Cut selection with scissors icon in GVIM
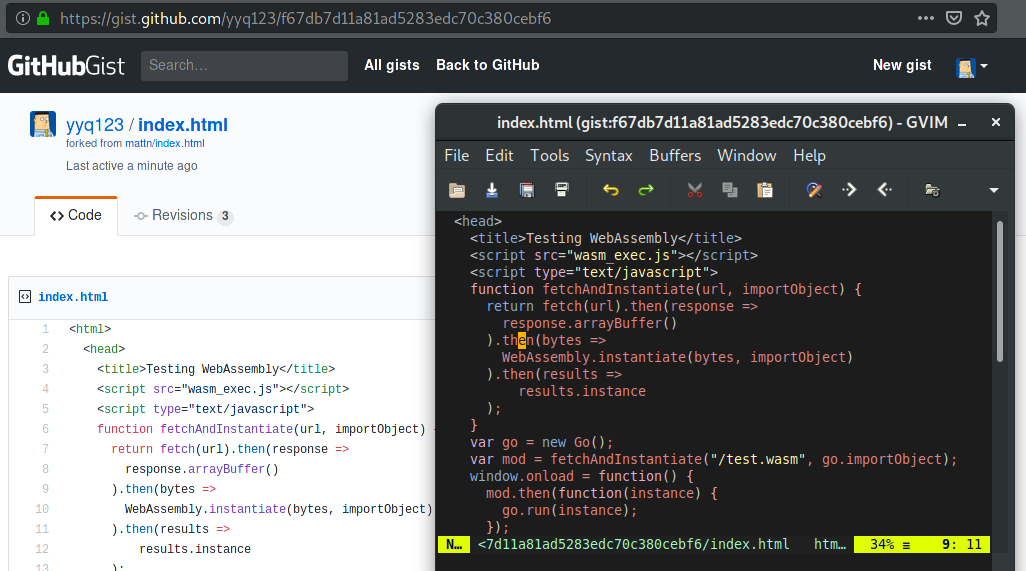Viewport: 1026px width, 571px height. 695,190
